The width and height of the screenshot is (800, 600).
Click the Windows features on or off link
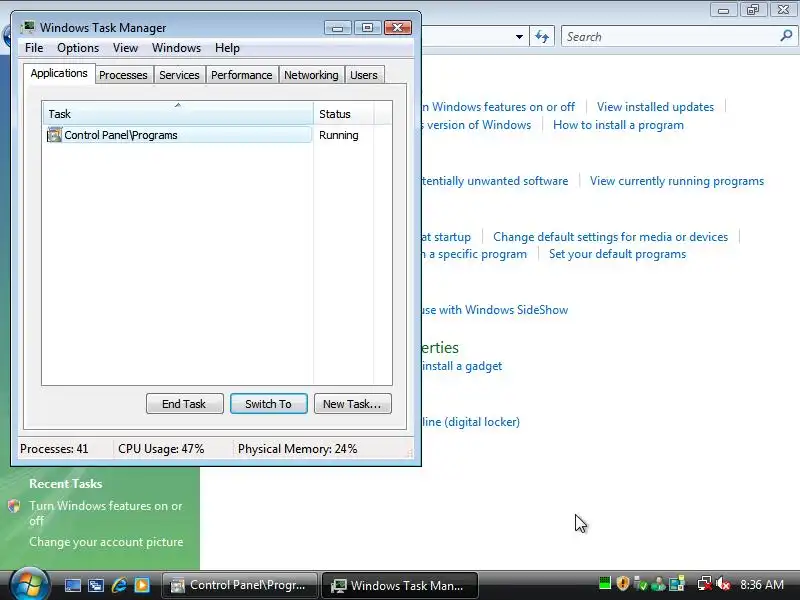point(498,107)
